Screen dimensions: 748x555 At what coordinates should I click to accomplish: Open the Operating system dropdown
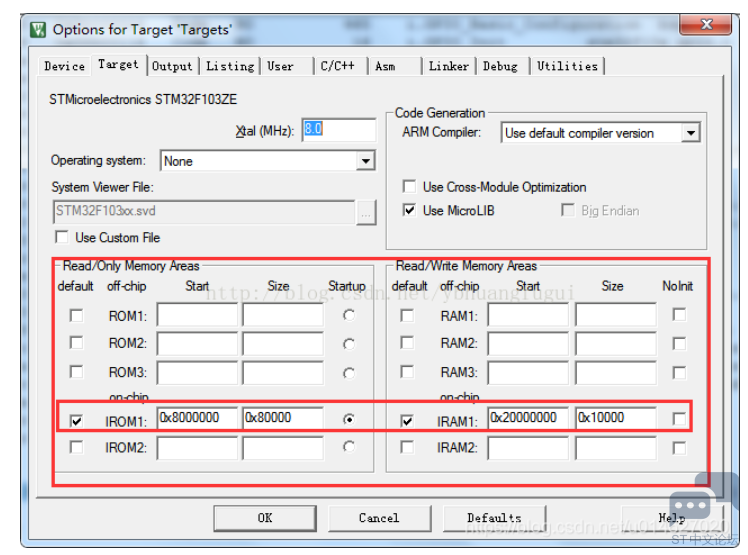click(268, 161)
